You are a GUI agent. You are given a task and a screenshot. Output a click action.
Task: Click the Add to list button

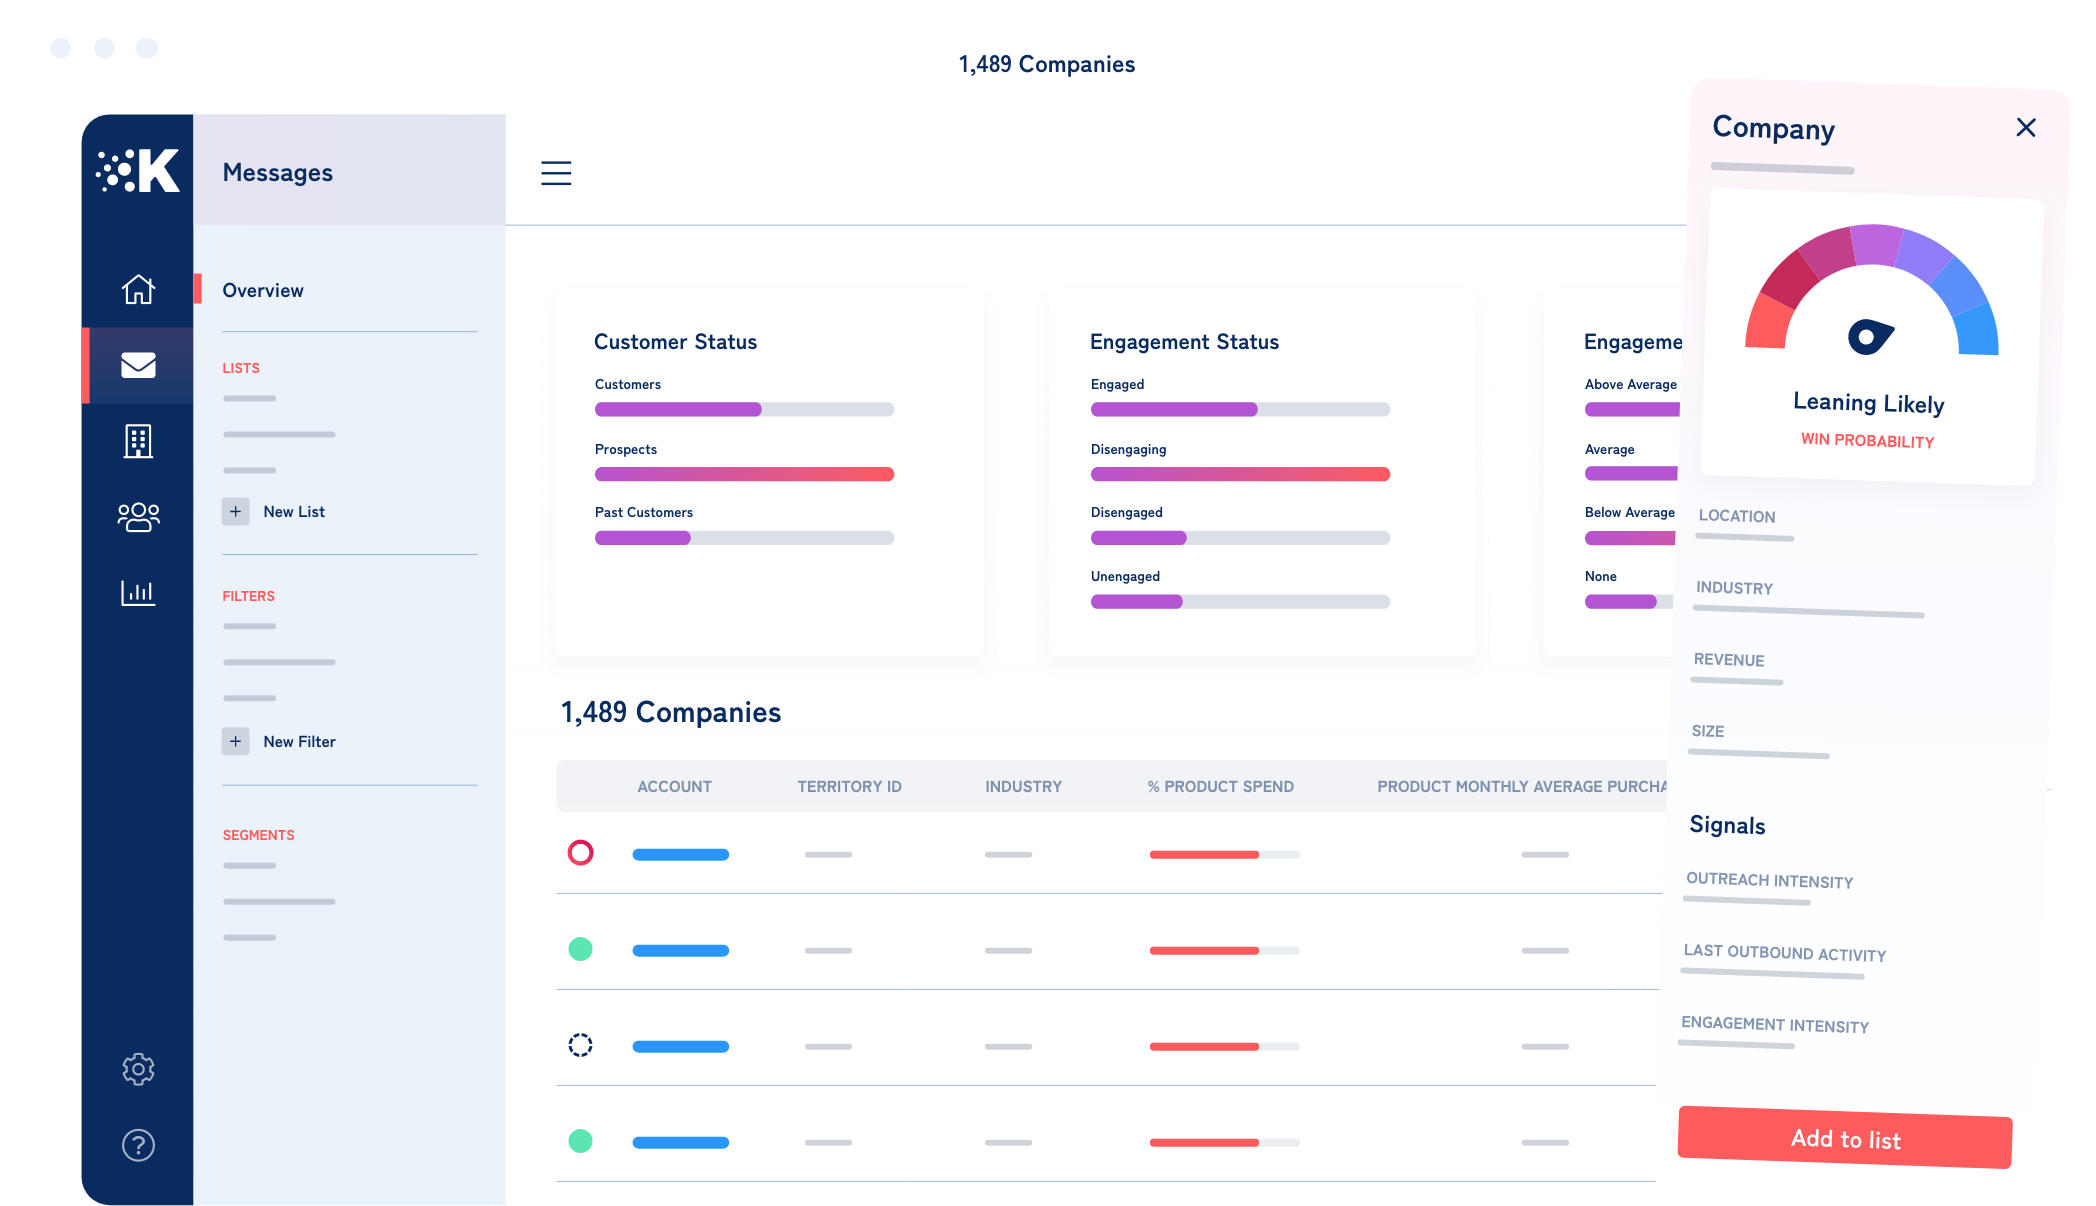pyautogui.click(x=1845, y=1138)
